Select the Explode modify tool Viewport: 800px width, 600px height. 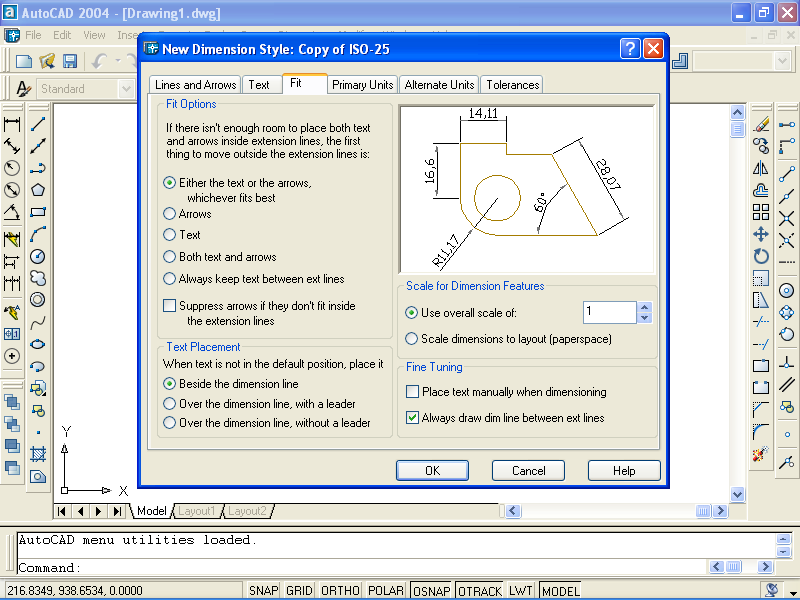click(761, 454)
